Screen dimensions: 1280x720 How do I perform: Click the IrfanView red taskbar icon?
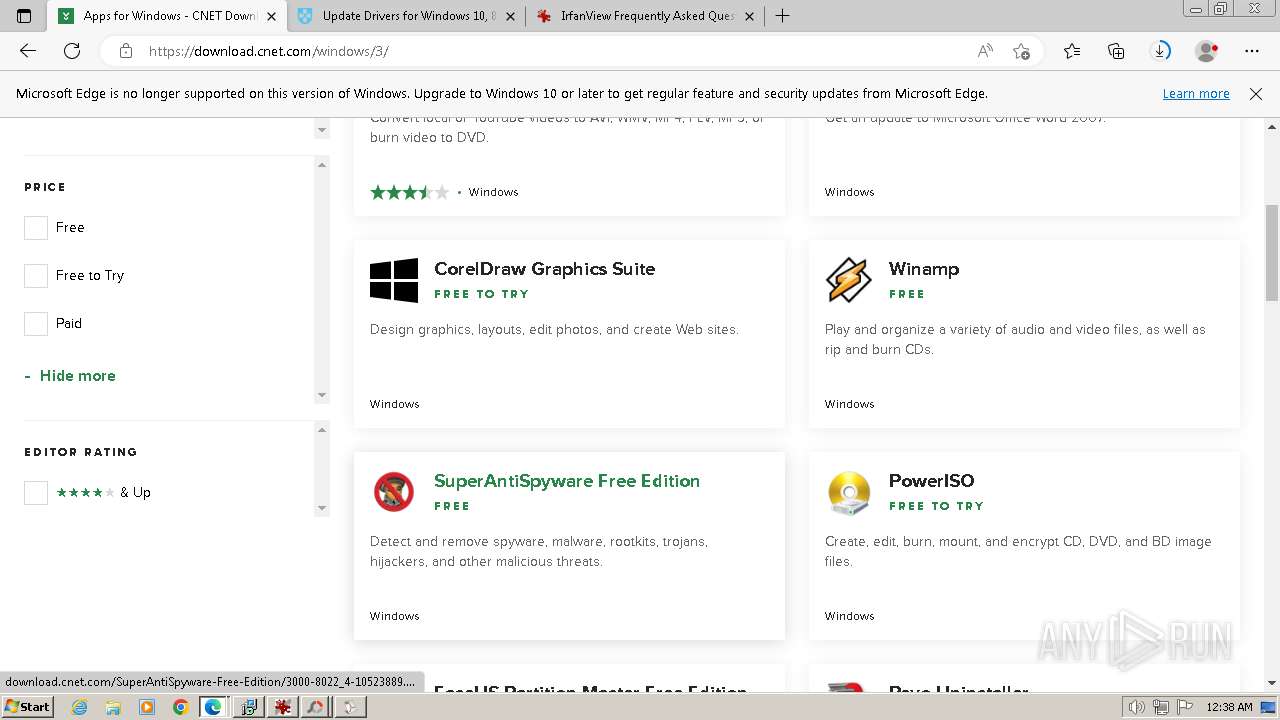(282, 707)
